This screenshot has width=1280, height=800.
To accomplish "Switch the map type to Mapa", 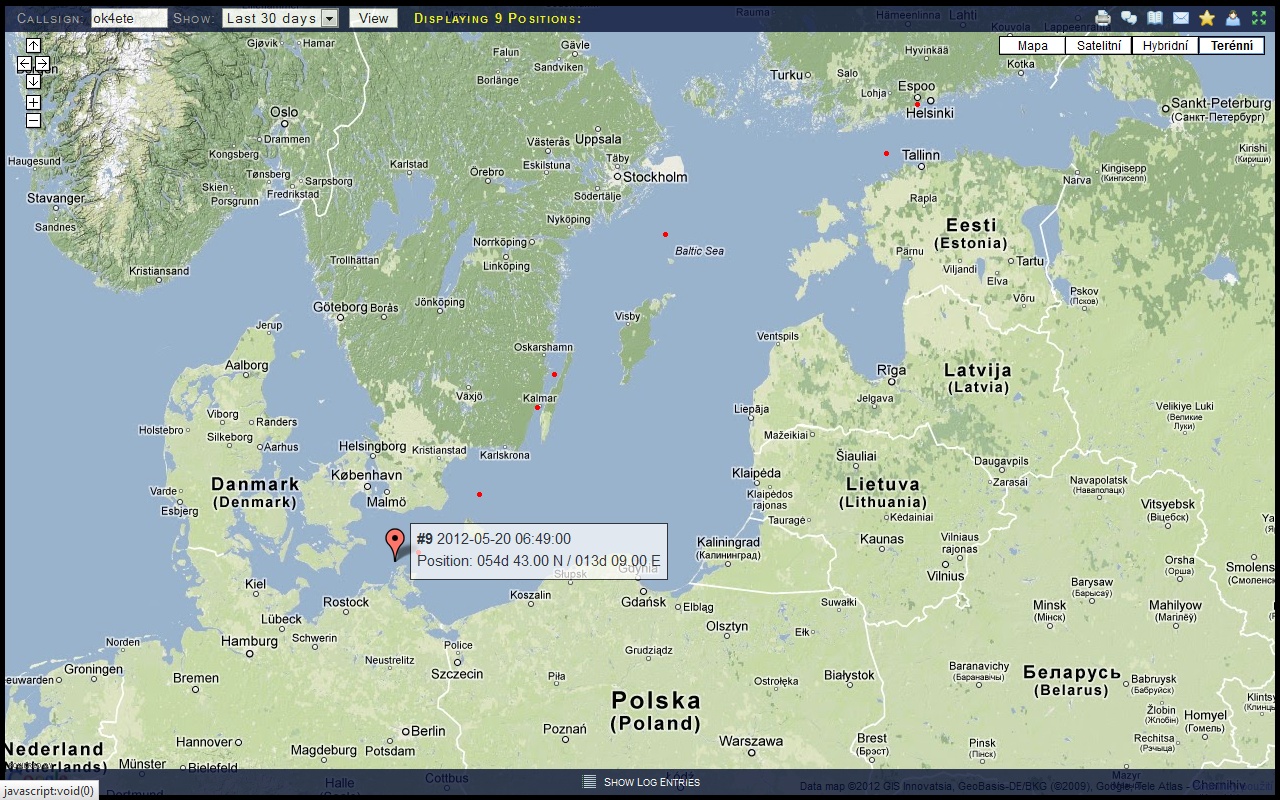I will (x=1032, y=46).
